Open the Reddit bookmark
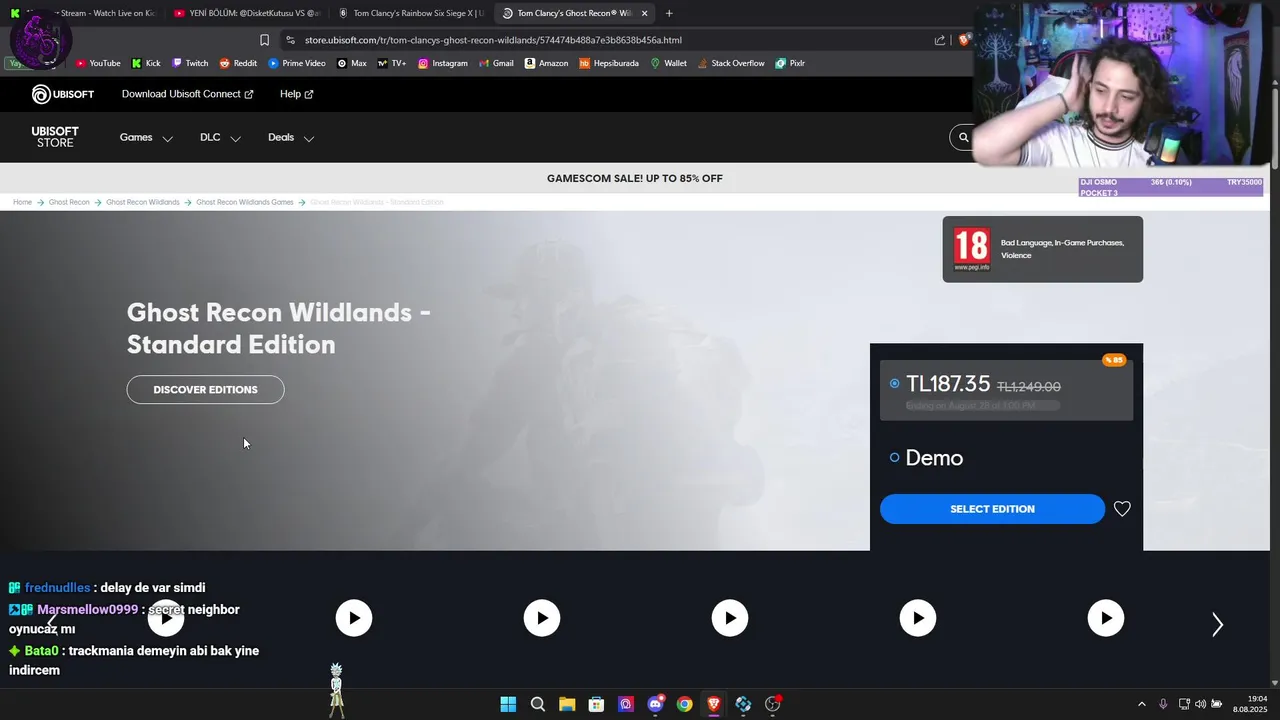Viewport: 1280px width, 720px height. point(238,63)
